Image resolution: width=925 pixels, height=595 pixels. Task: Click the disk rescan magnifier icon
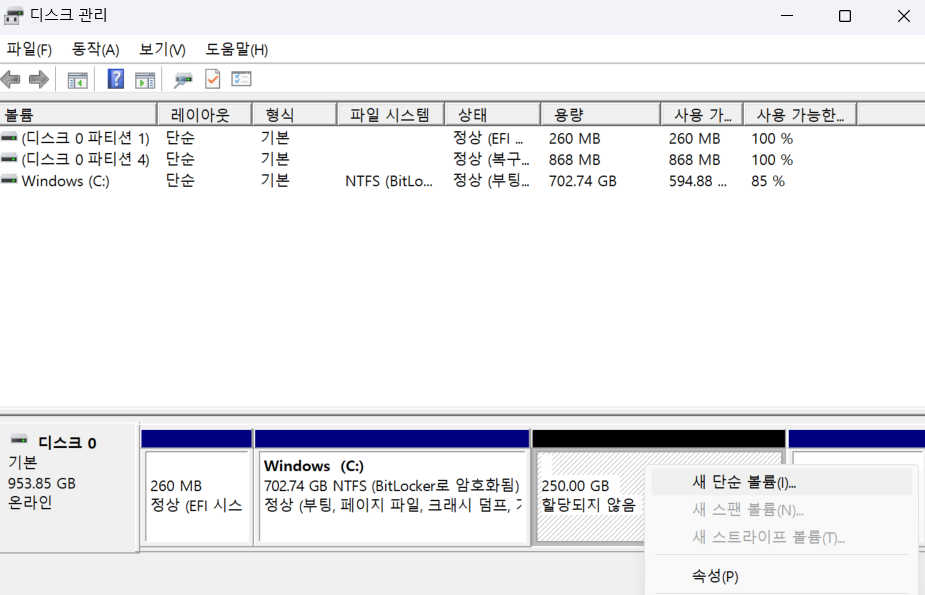coord(184,79)
